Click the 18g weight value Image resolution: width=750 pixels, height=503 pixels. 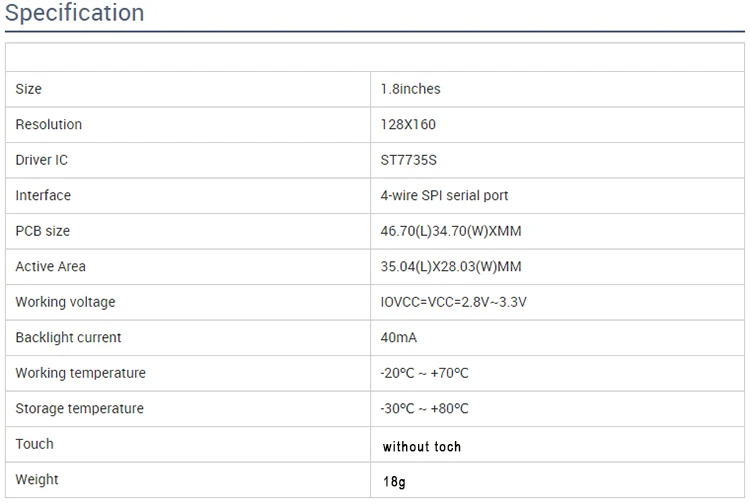click(x=394, y=482)
